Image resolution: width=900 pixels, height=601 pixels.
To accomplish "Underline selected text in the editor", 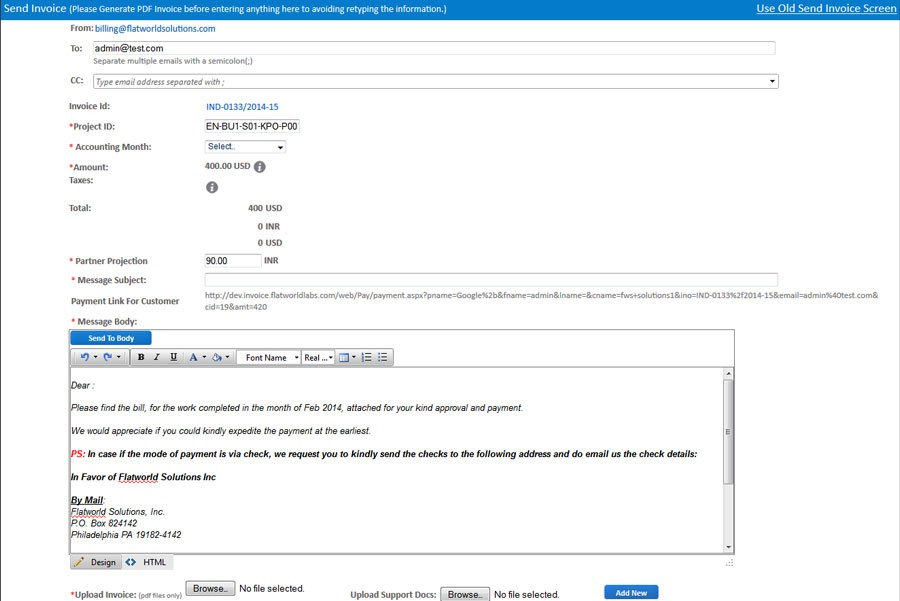I will coord(172,357).
